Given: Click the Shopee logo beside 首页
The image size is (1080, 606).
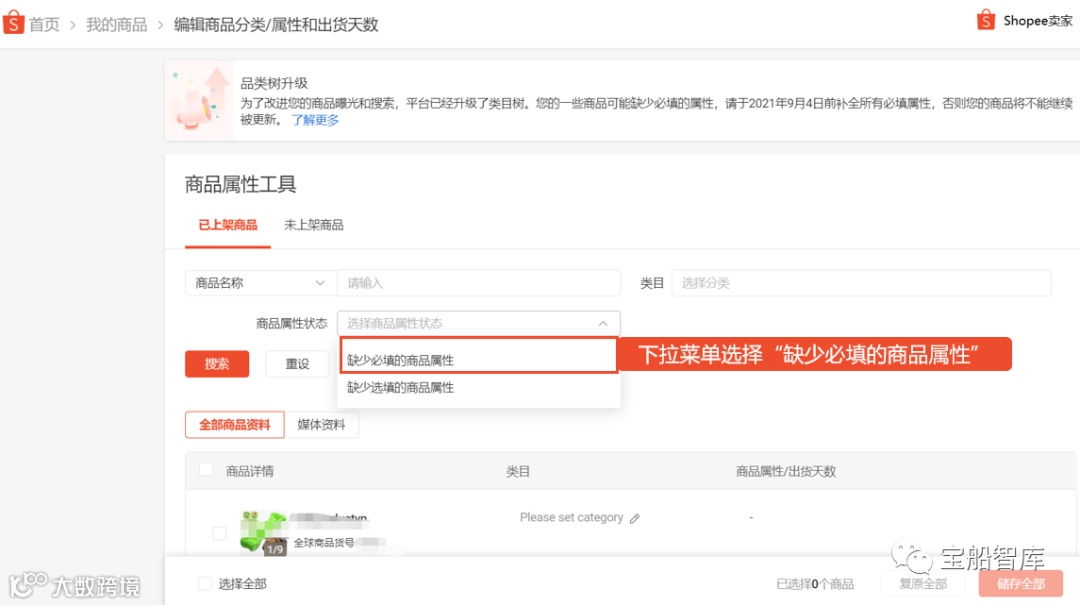Looking at the screenshot, I should (13, 23).
